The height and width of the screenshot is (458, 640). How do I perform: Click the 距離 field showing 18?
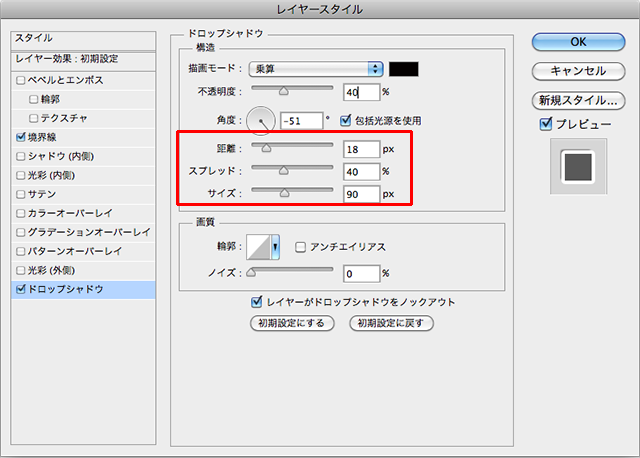361,149
